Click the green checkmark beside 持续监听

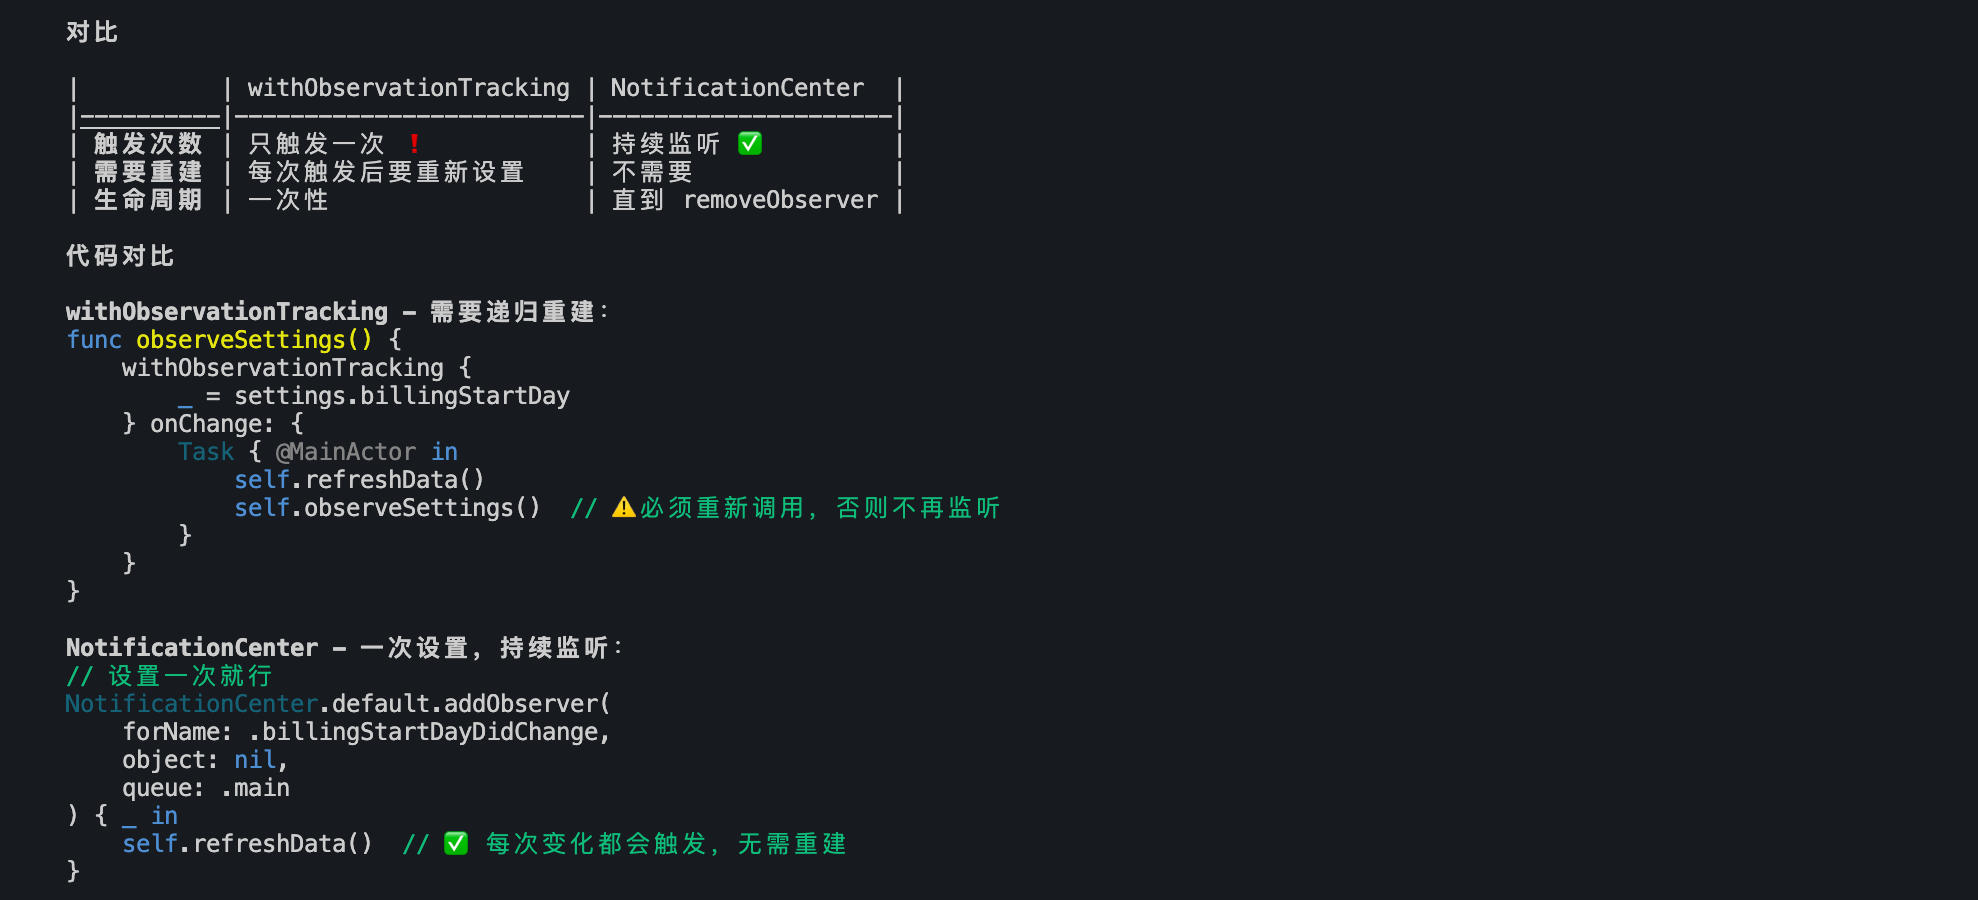[x=750, y=144]
